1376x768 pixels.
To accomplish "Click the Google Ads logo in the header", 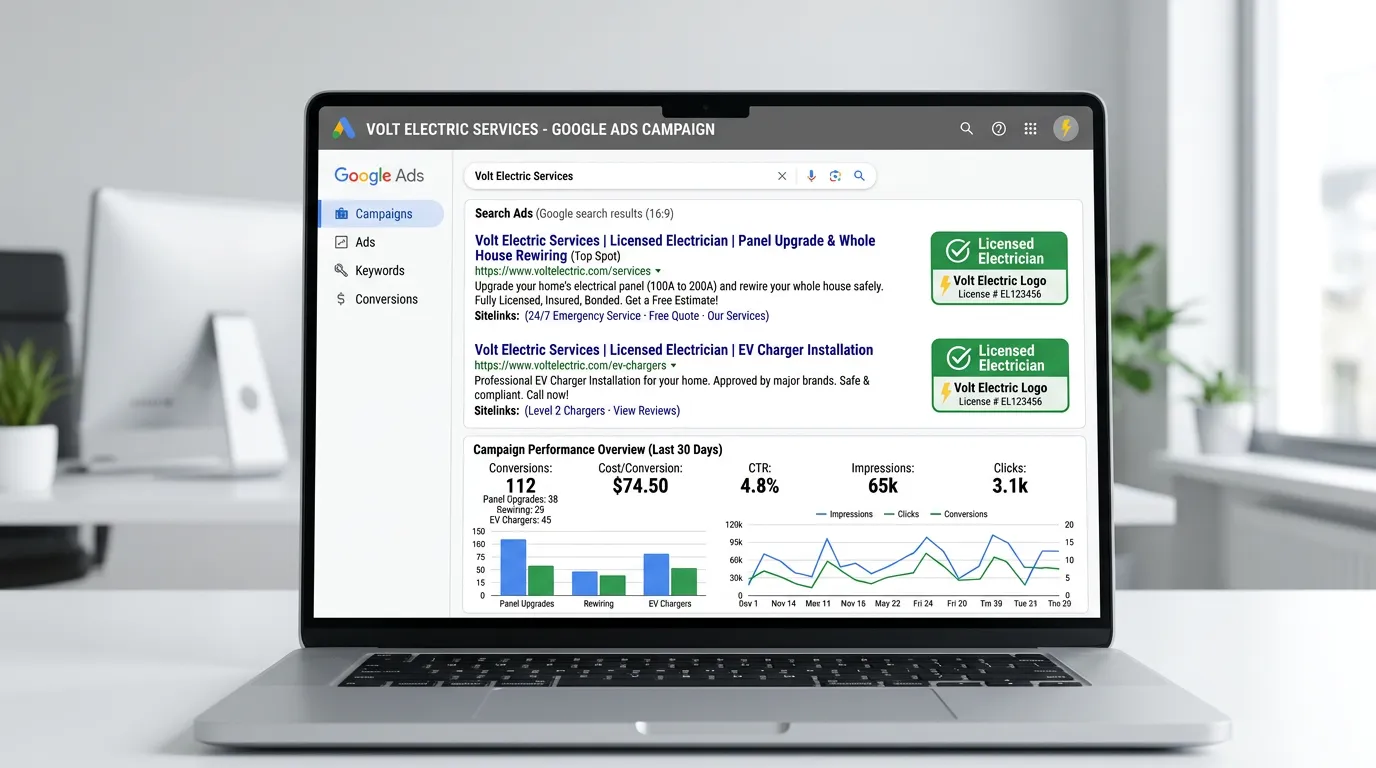I will coord(344,129).
